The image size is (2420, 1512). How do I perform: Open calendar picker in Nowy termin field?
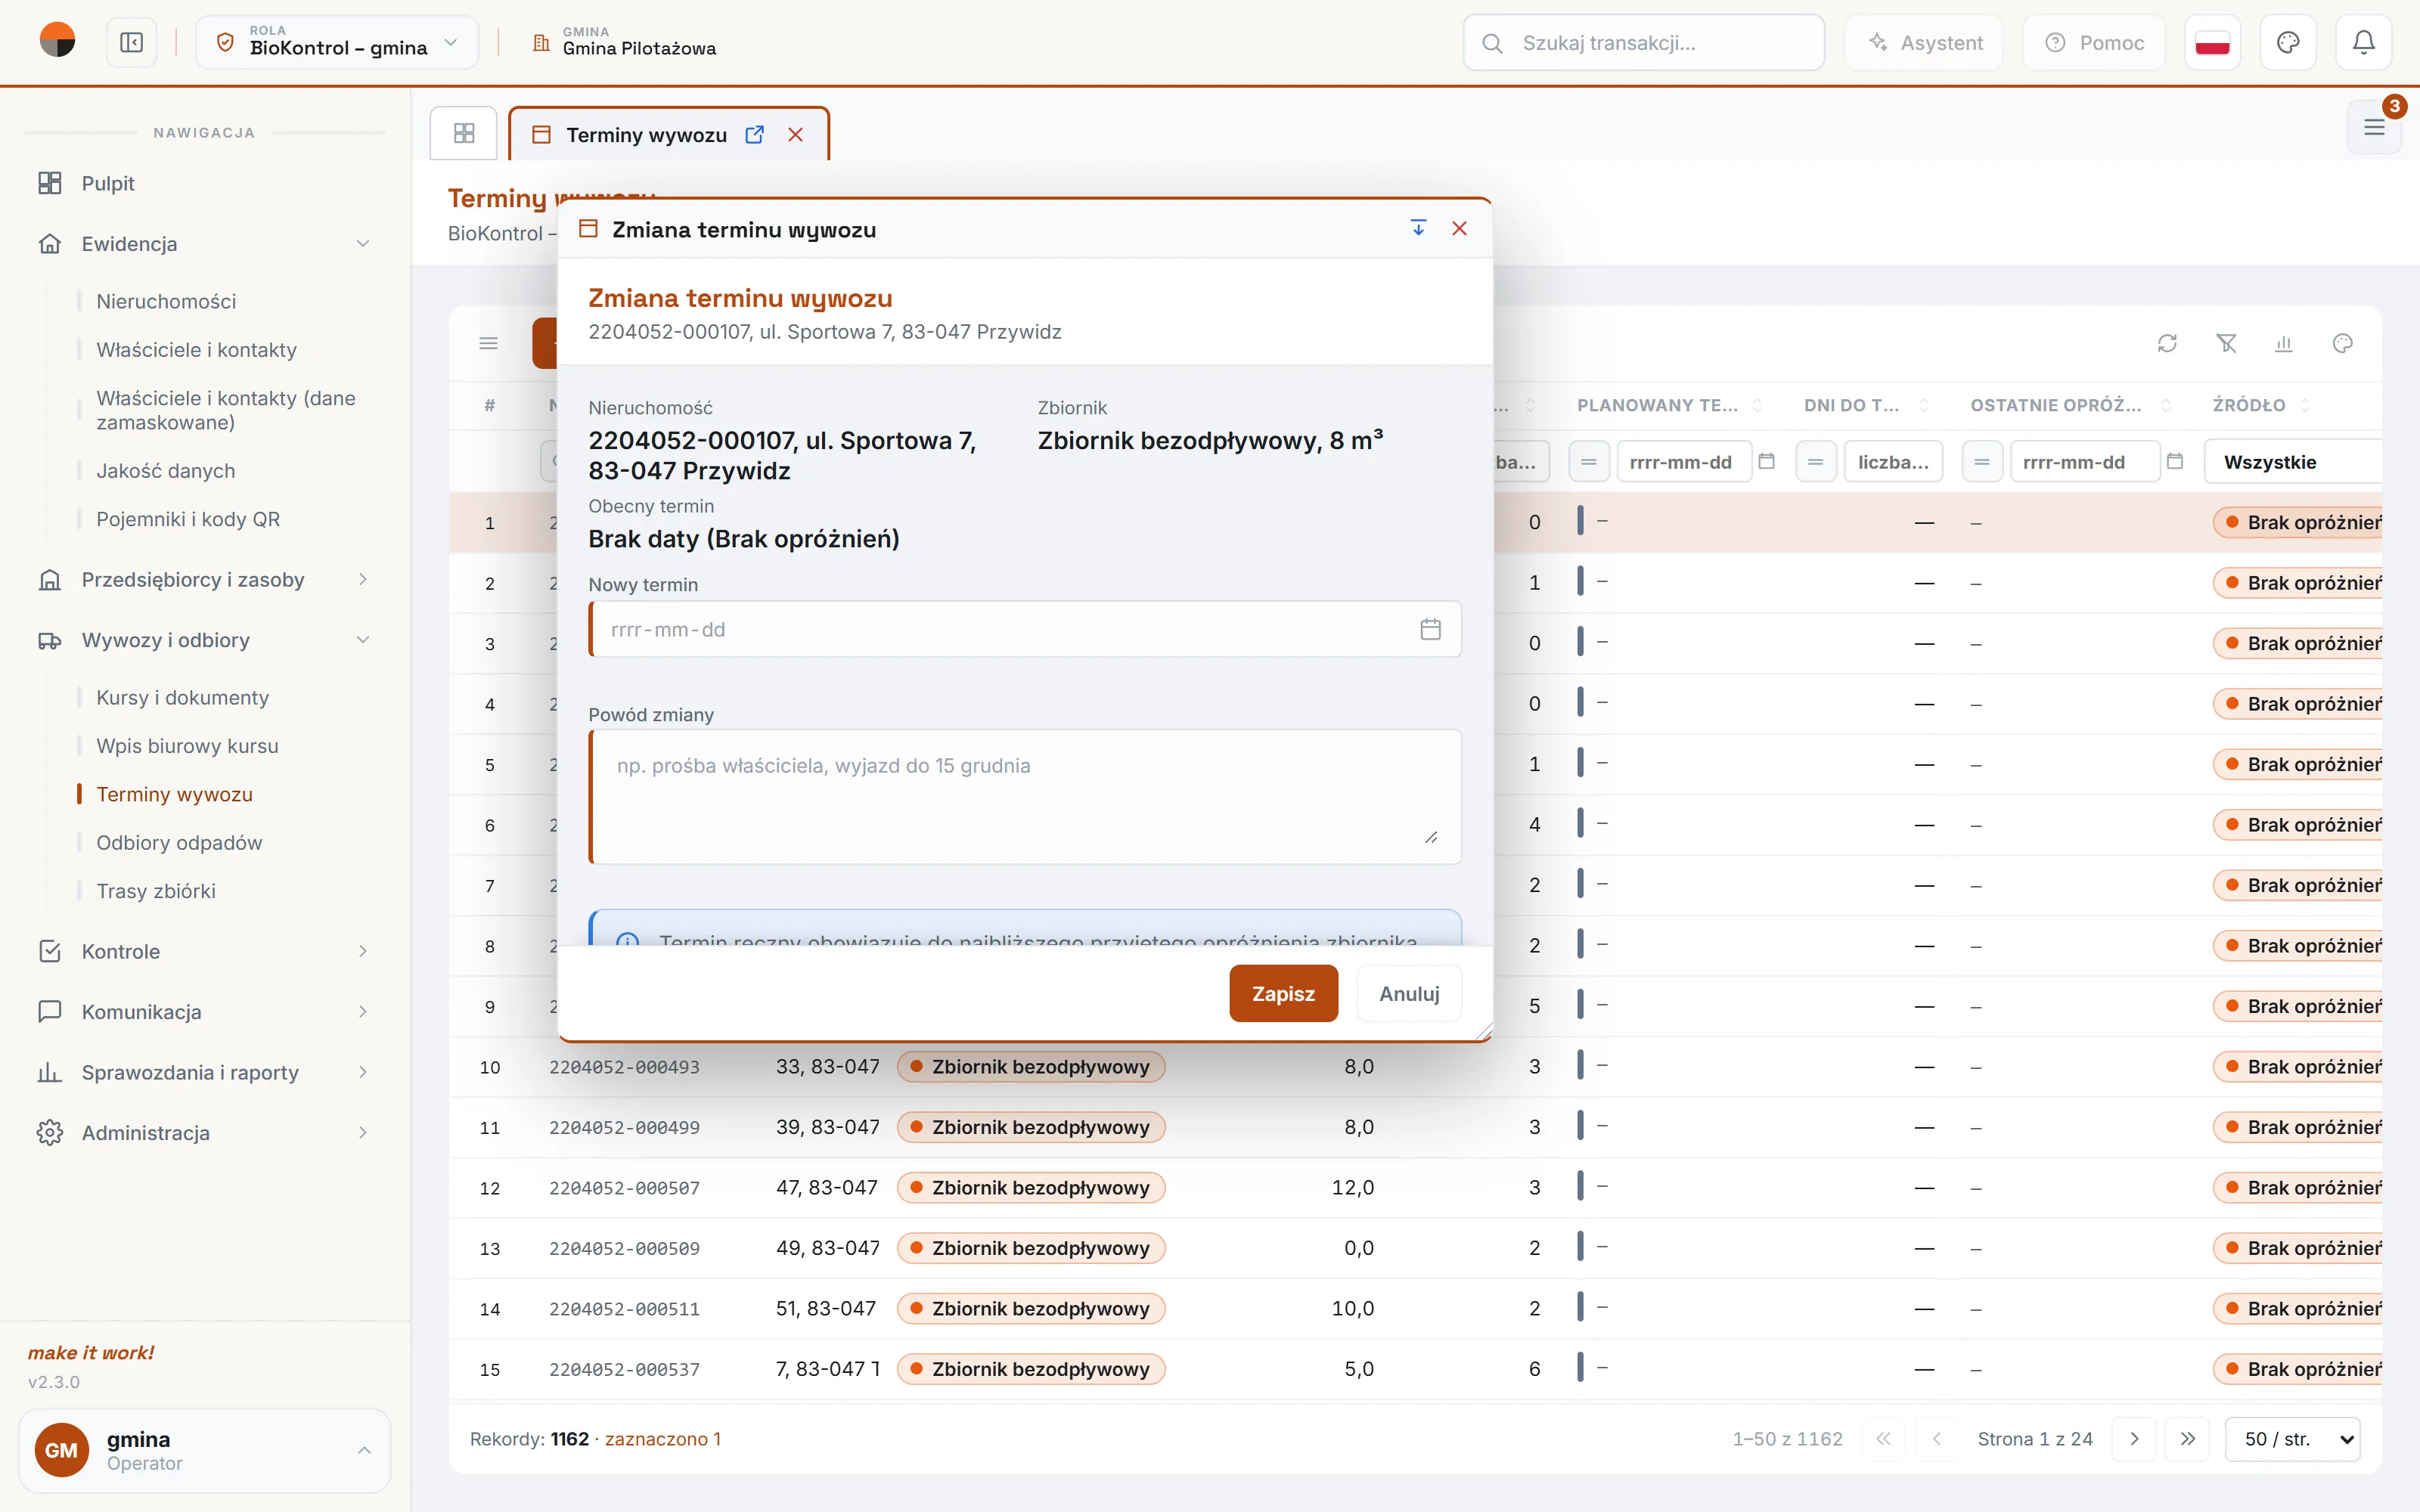click(1430, 629)
